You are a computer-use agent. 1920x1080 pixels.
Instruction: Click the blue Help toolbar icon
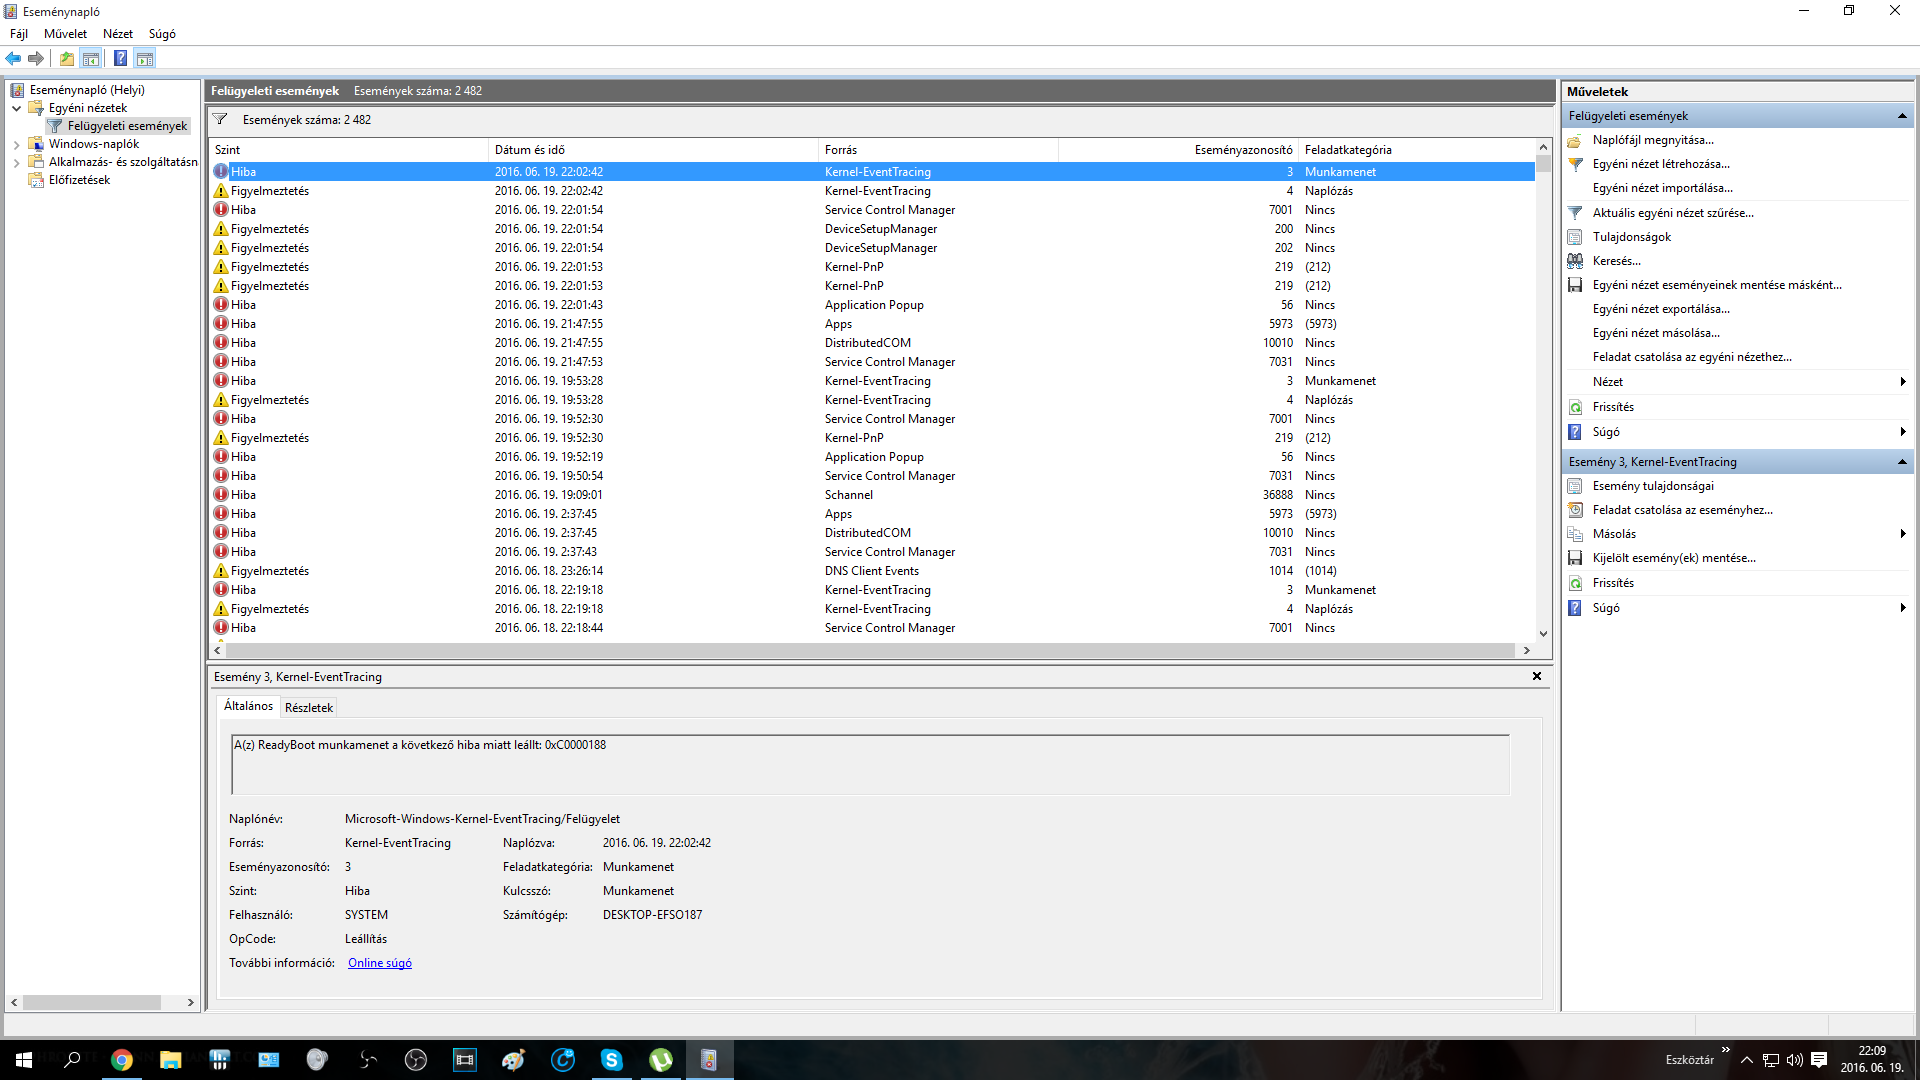[120, 58]
